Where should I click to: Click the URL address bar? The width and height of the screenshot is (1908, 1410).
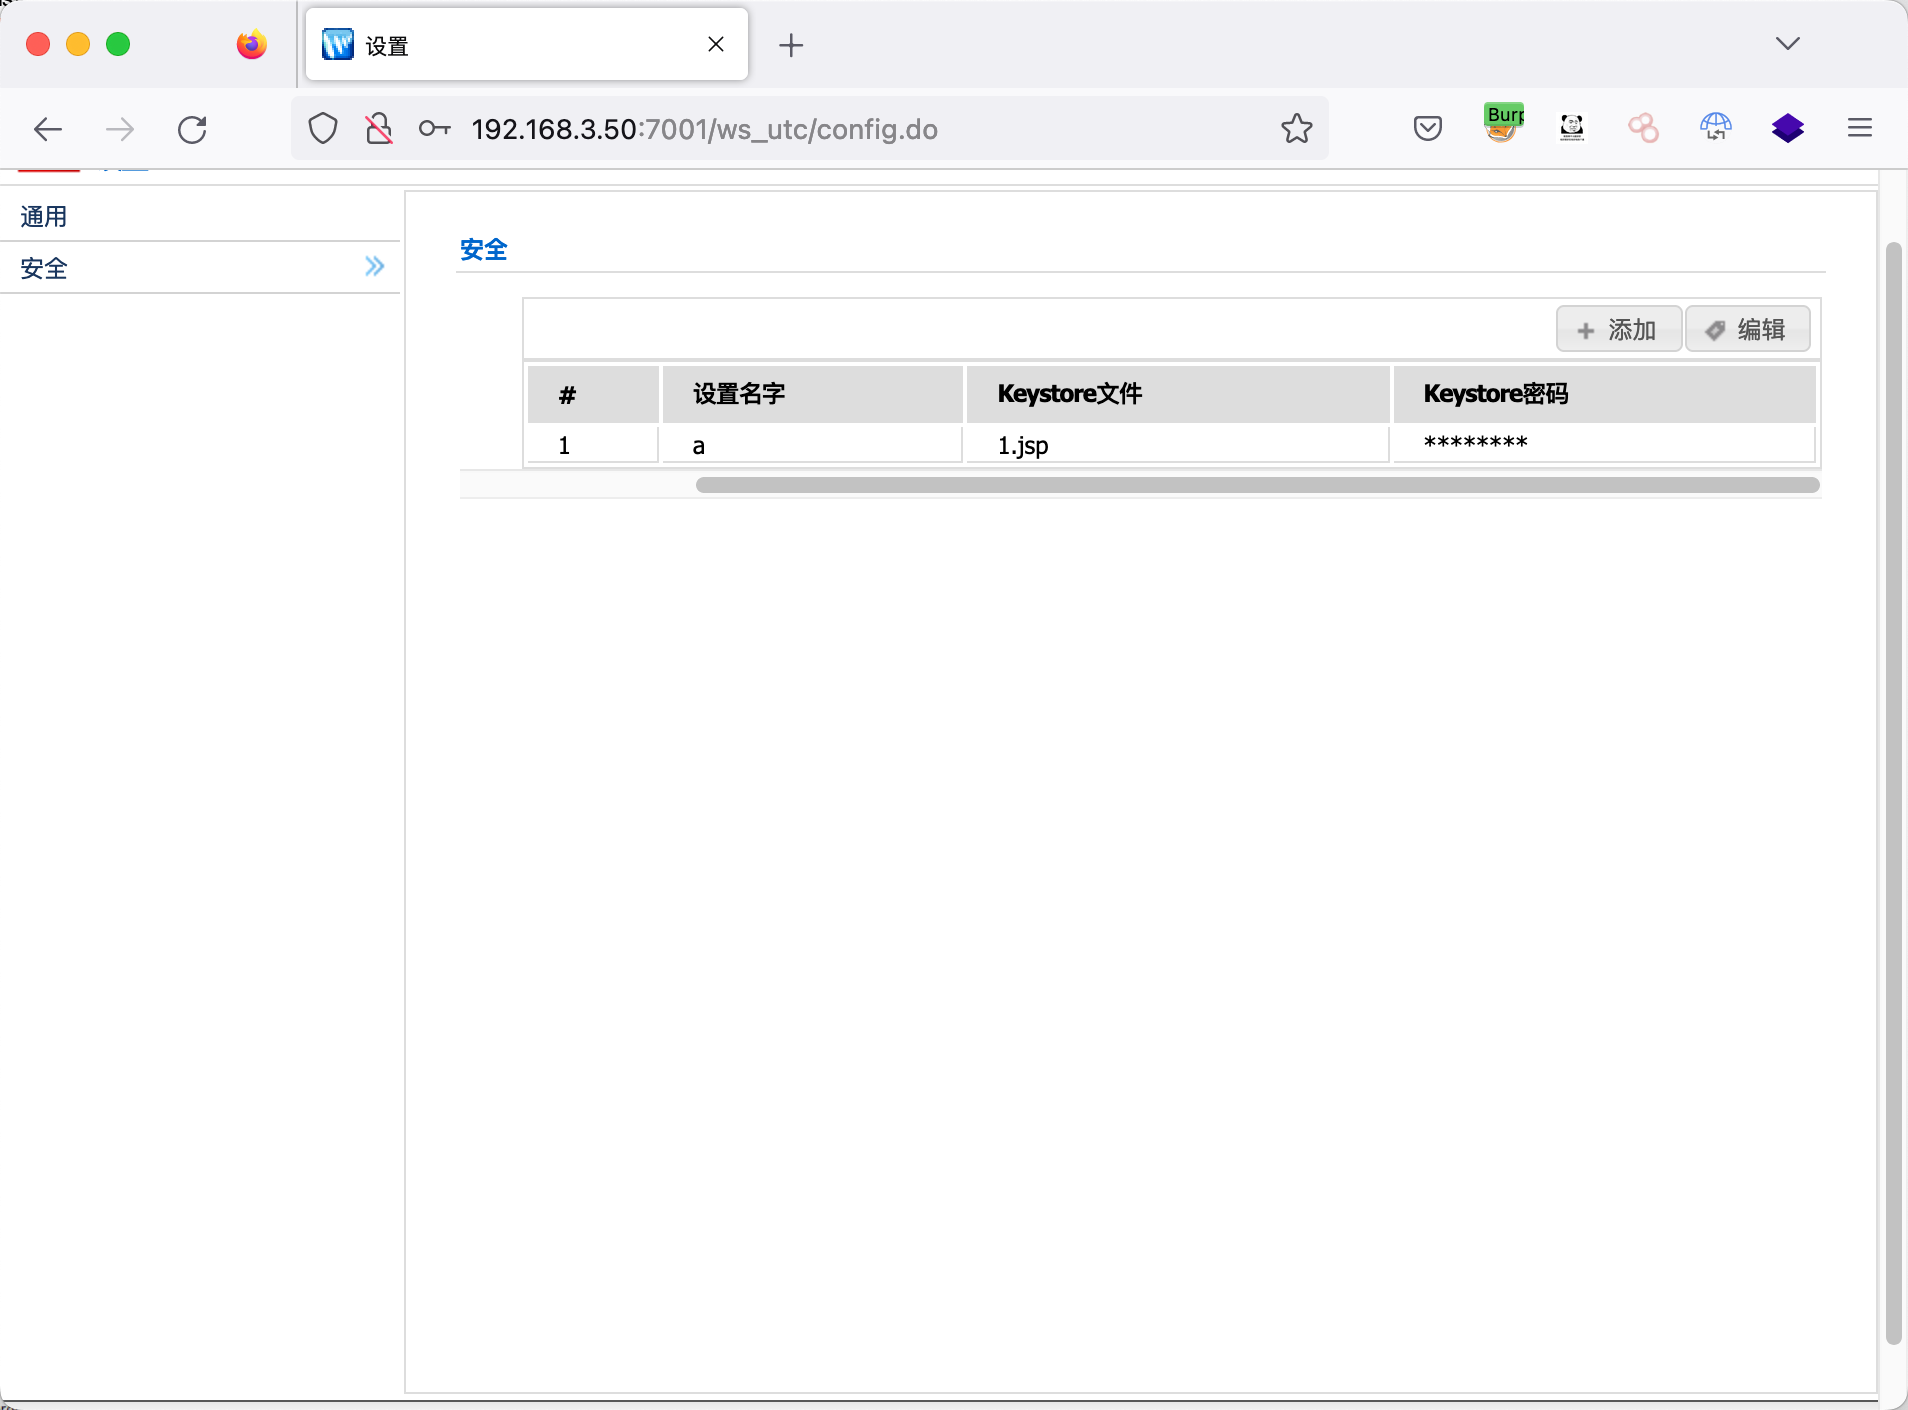coord(850,129)
